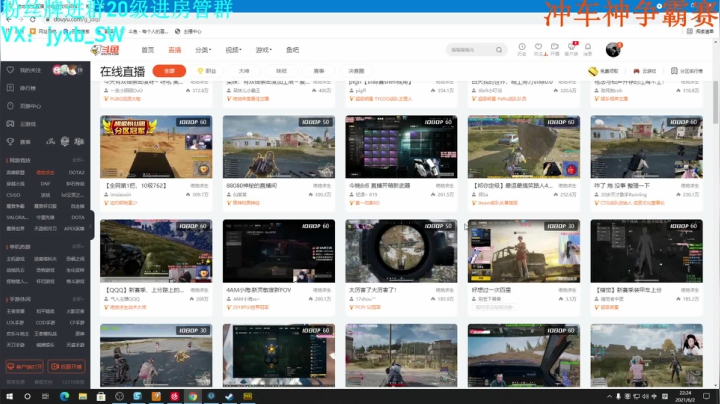Expand the 分类 dropdown menu
Viewport: 720px width, 404px height.
coord(203,50)
